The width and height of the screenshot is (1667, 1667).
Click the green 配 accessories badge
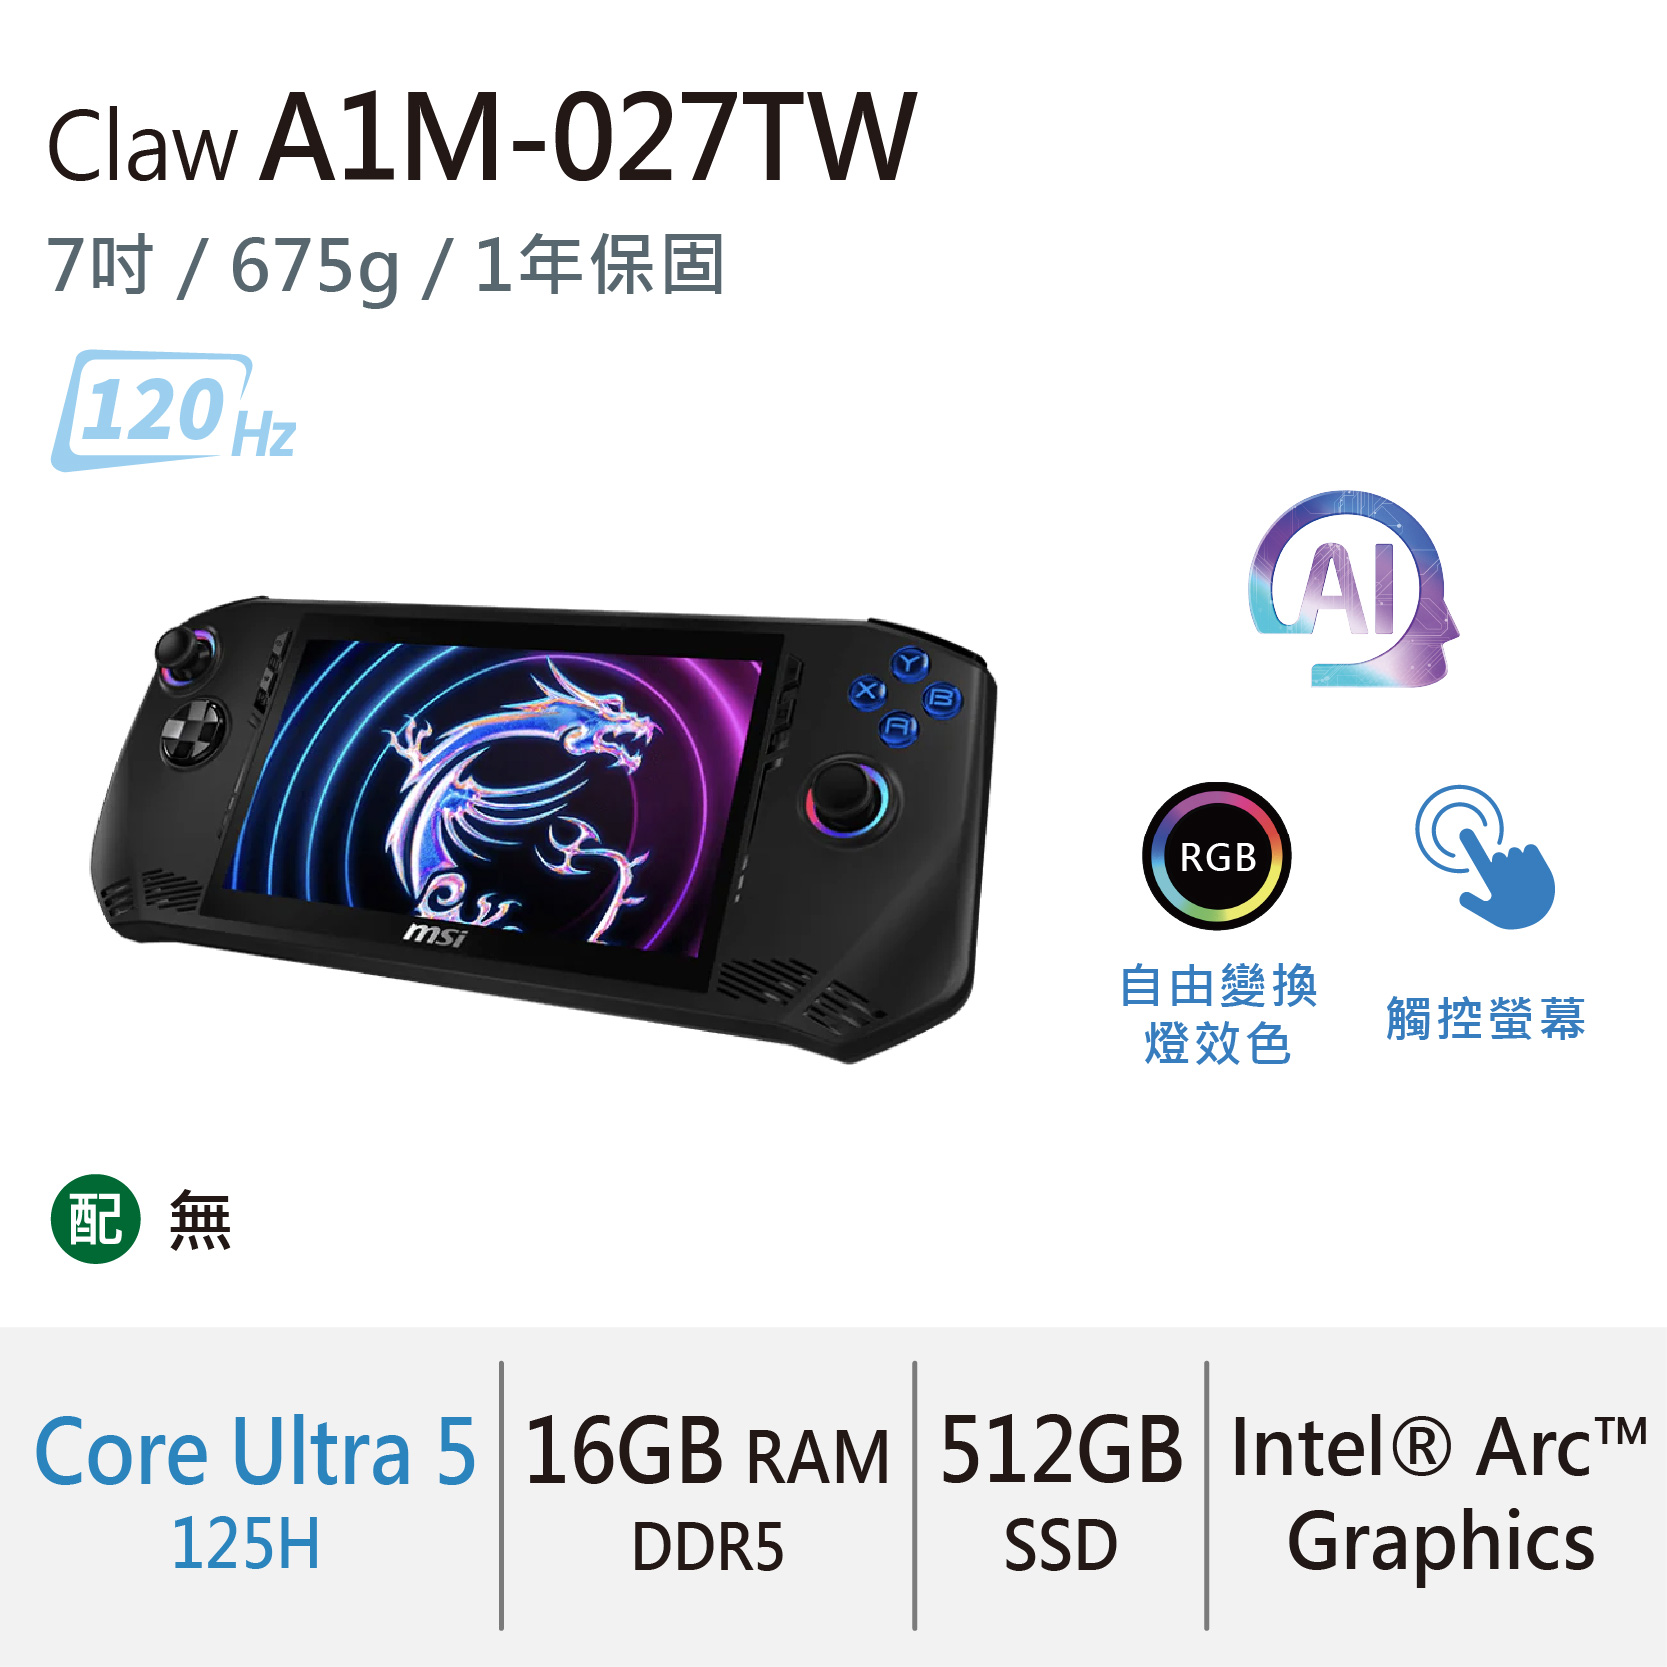96,1218
